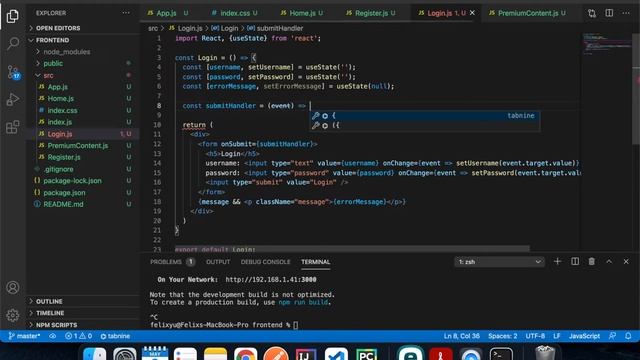Click the editor horizontal scrollbar

point(351,249)
